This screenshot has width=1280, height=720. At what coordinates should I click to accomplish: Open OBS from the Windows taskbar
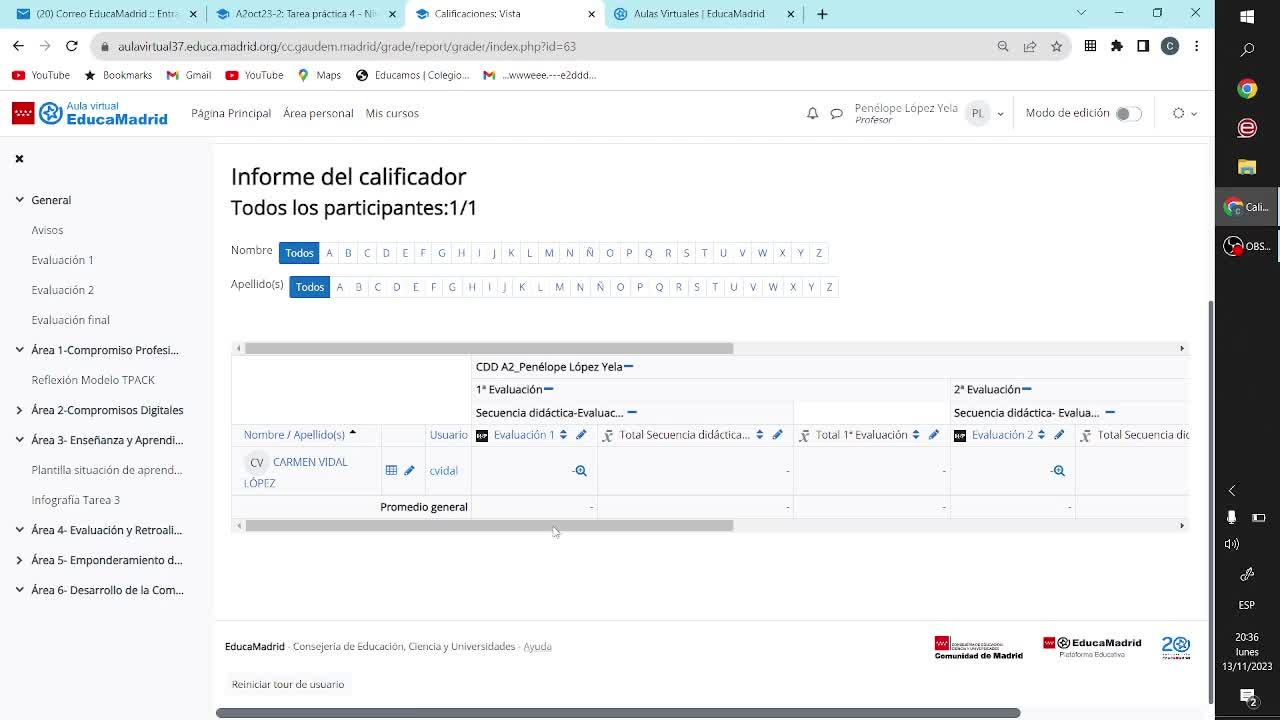1246,246
